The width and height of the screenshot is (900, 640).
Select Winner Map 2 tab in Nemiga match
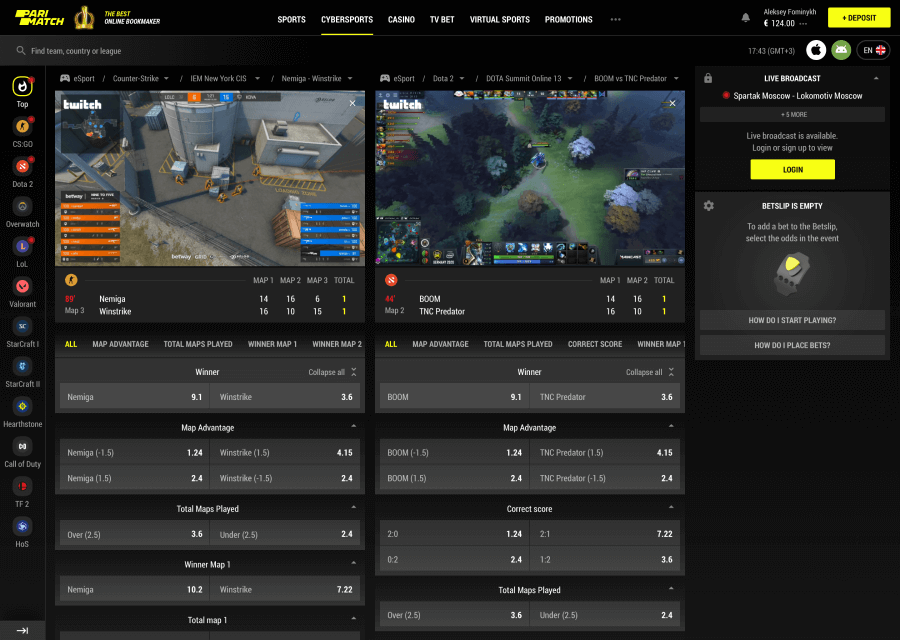337,344
